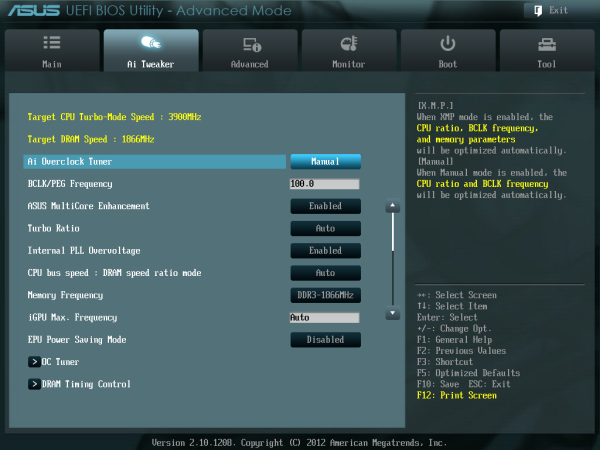Open the Main tab
Screen dimensions: 600x450
52,50
